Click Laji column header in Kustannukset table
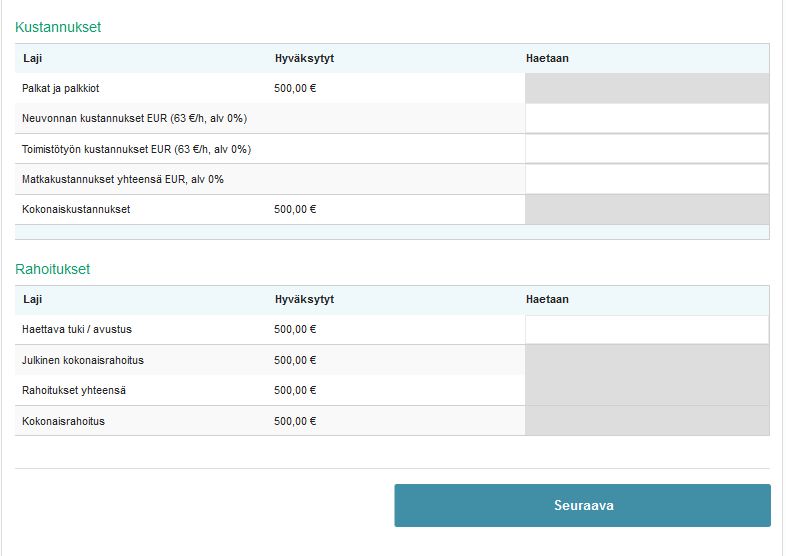The width and height of the screenshot is (786, 556). click(33, 58)
